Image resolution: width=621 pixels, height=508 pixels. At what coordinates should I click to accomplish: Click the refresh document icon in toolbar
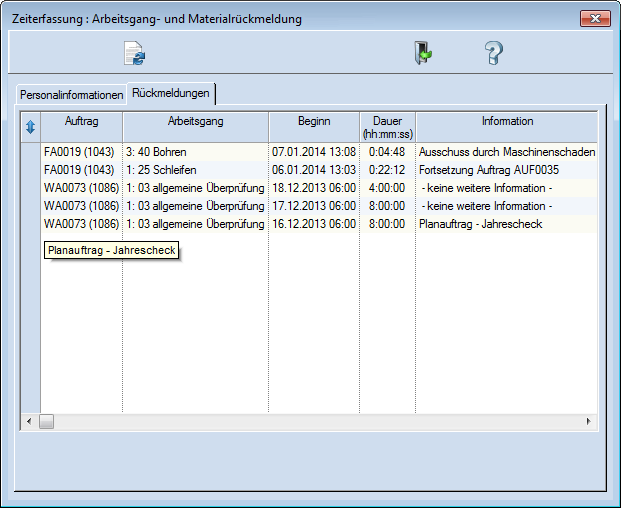[134, 54]
